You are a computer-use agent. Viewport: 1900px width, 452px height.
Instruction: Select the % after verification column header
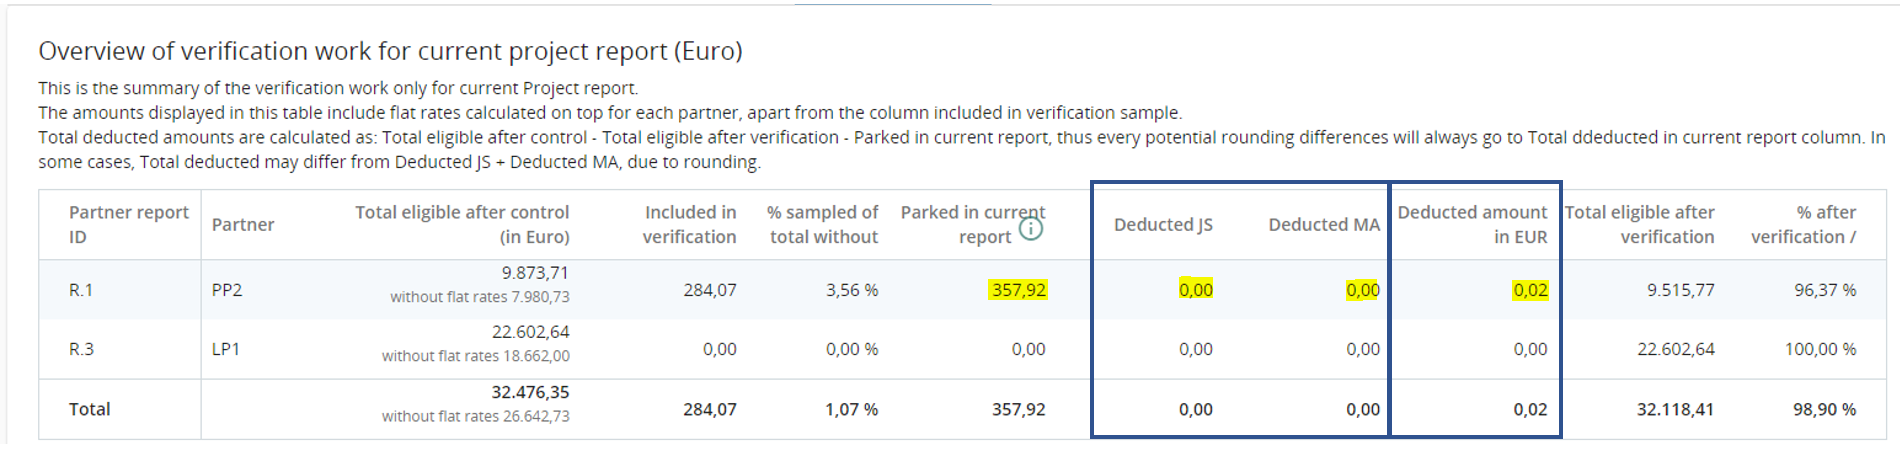(1803, 224)
